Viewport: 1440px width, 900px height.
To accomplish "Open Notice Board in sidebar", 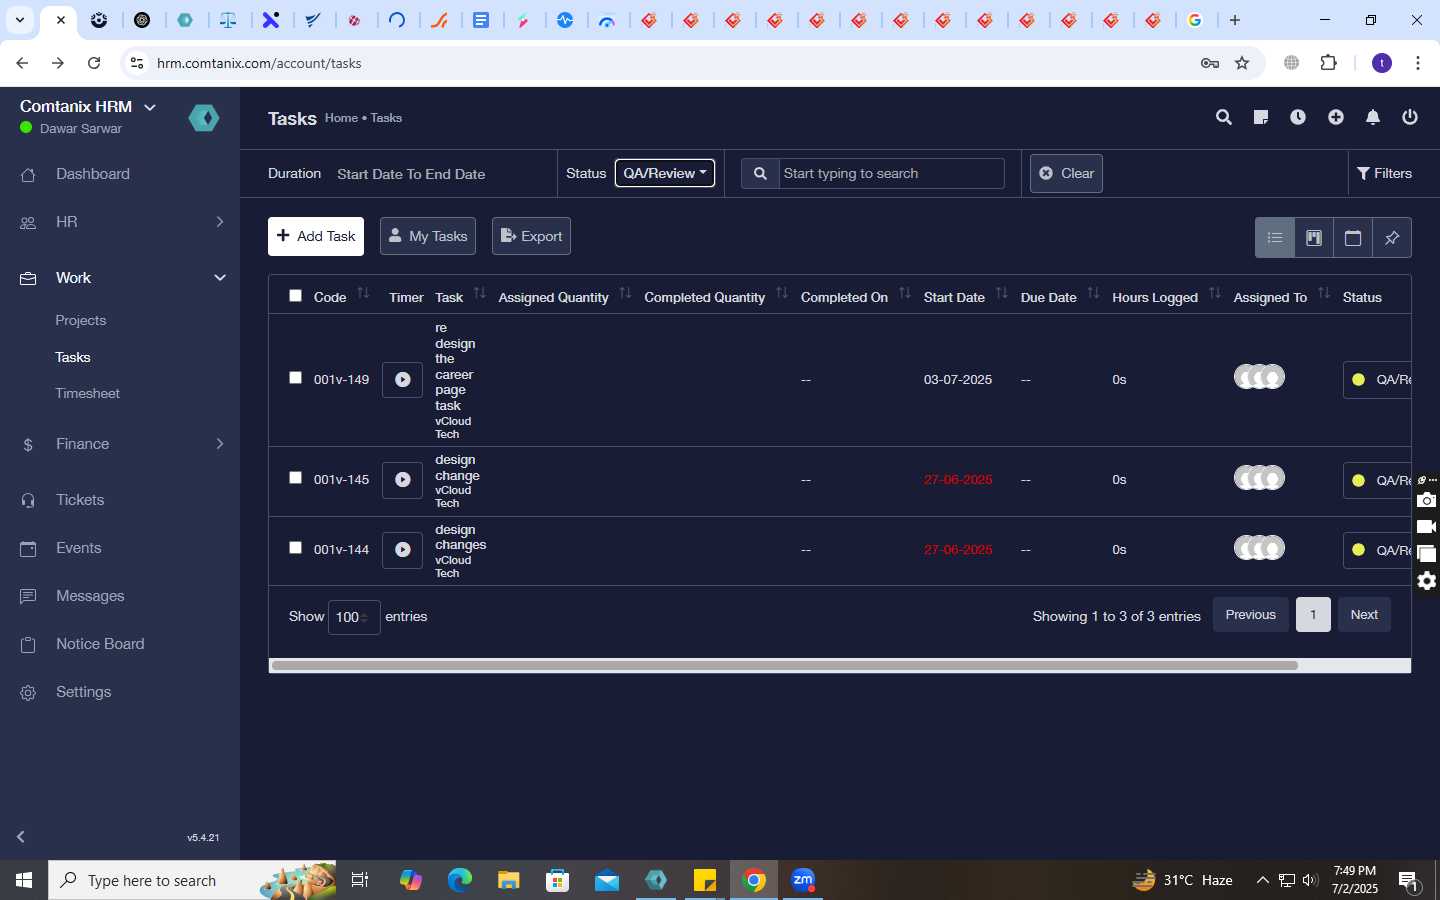I will click(x=100, y=644).
